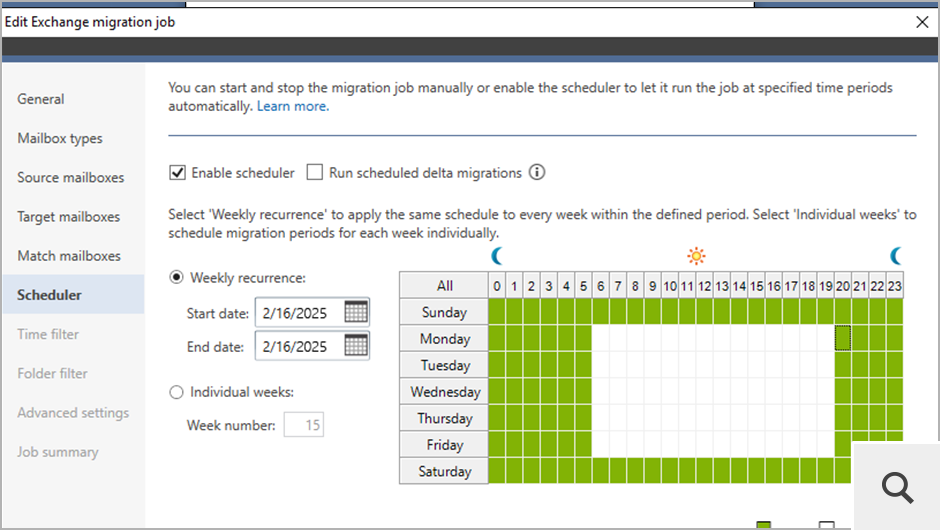This screenshot has height=530, width=940.
Task: Click the All button in schedule grid
Action: 444,286
